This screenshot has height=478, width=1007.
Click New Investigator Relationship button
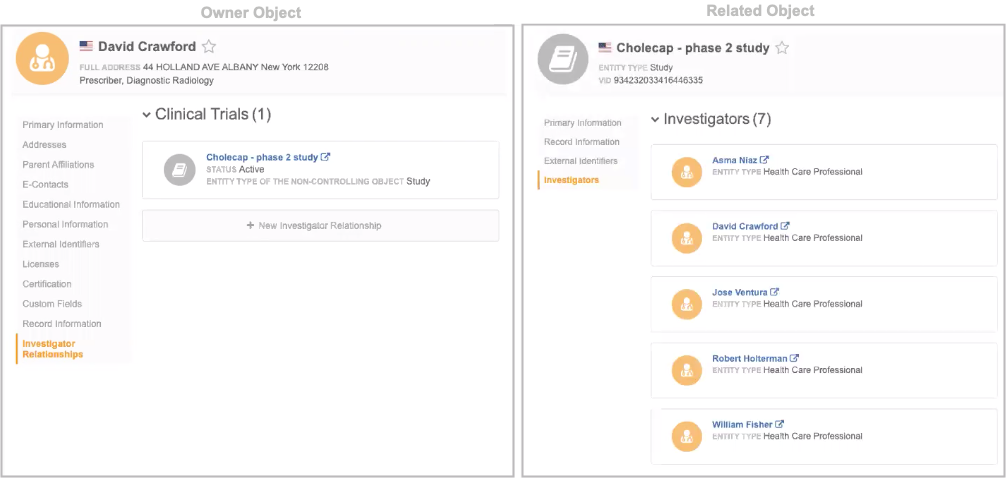pos(320,226)
